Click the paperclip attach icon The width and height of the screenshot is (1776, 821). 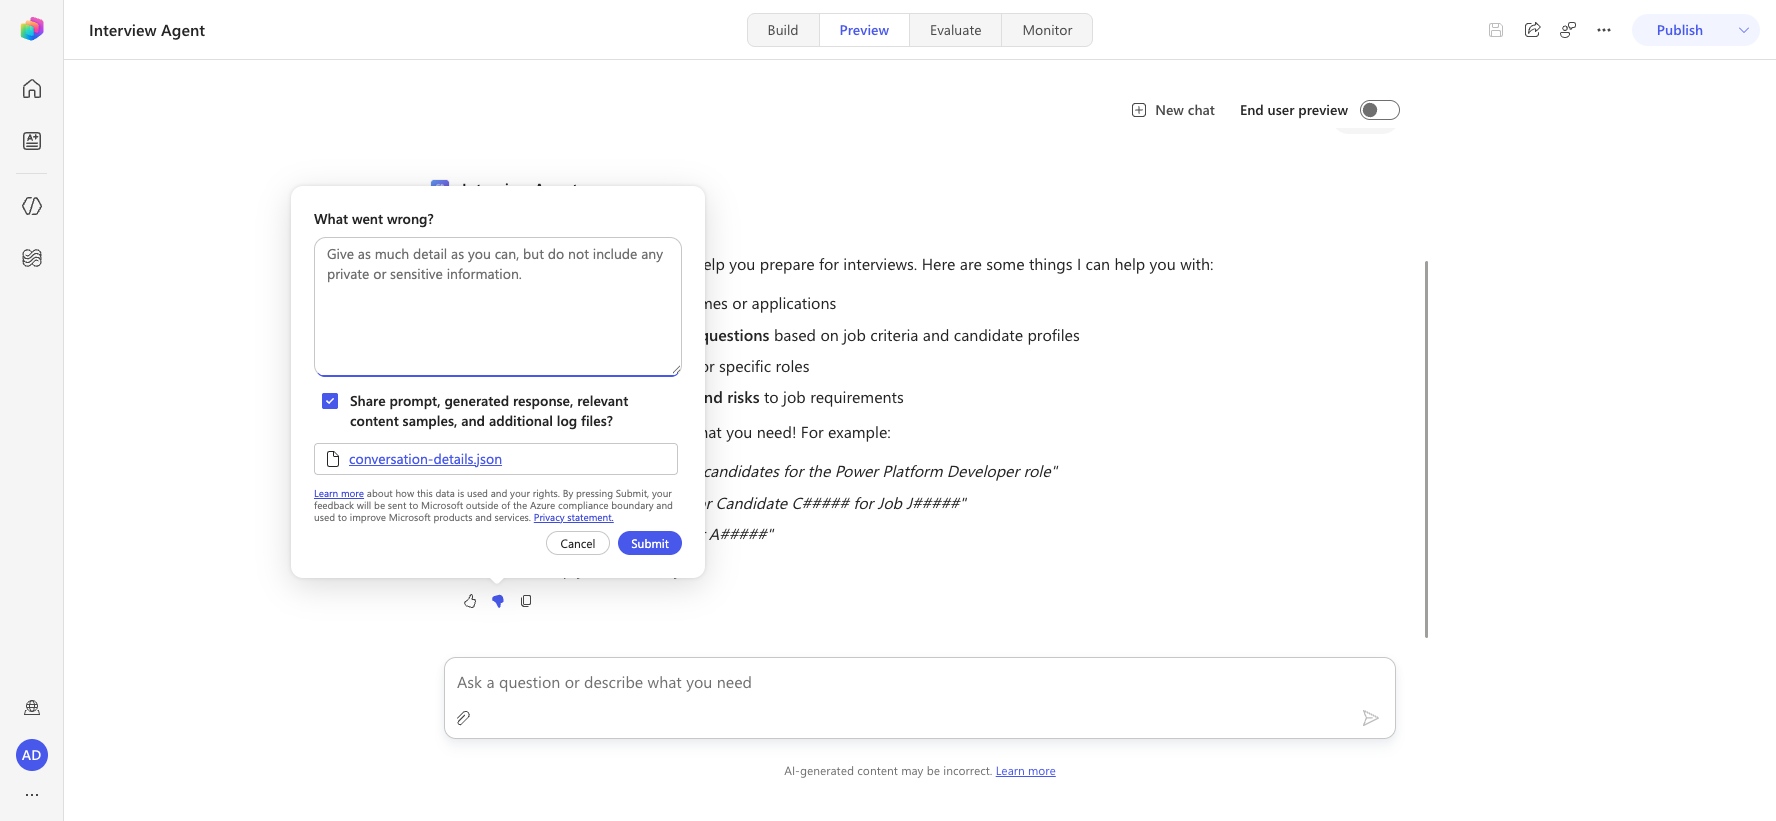[x=464, y=718]
